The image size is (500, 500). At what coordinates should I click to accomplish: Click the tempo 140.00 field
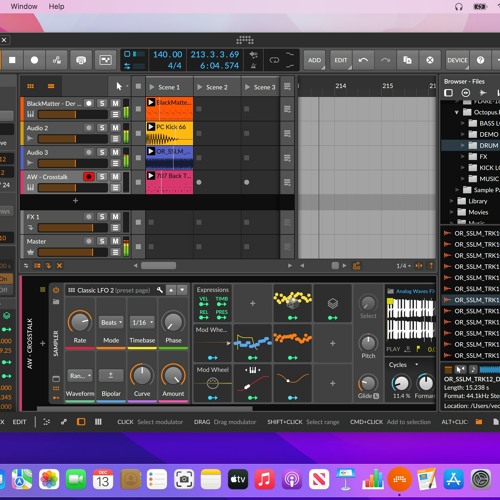168,54
